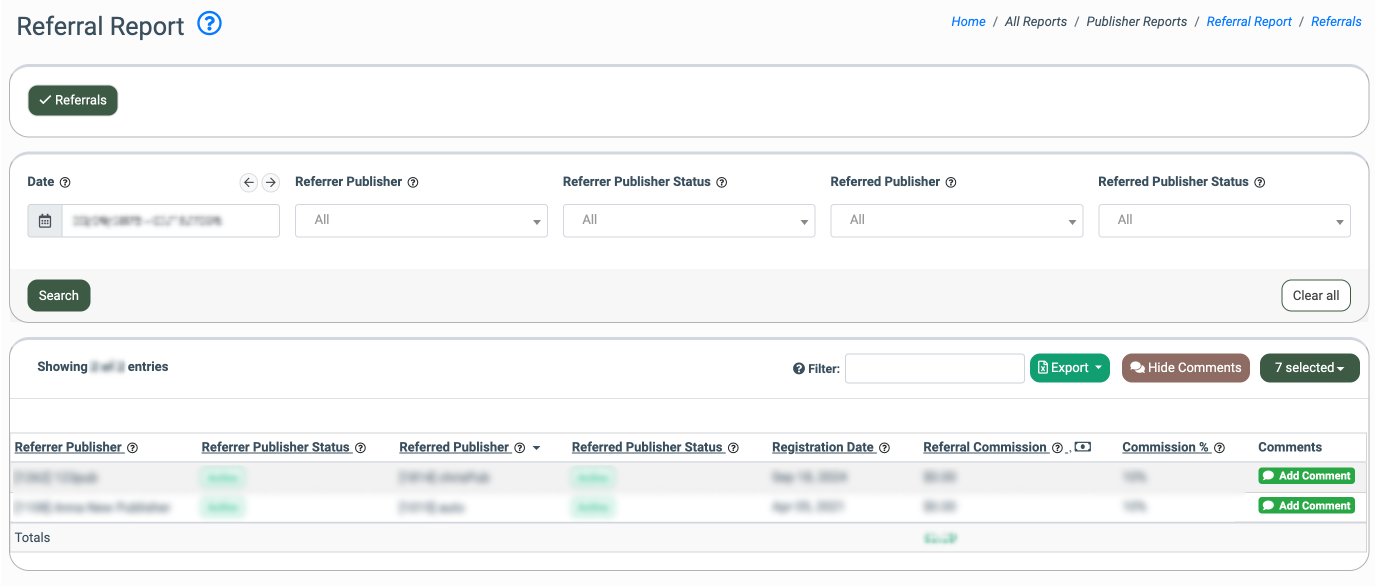Go to next date range arrow
Image resolution: width=1375 pixels, height=586 pixels.
click(x=270, y=182)
